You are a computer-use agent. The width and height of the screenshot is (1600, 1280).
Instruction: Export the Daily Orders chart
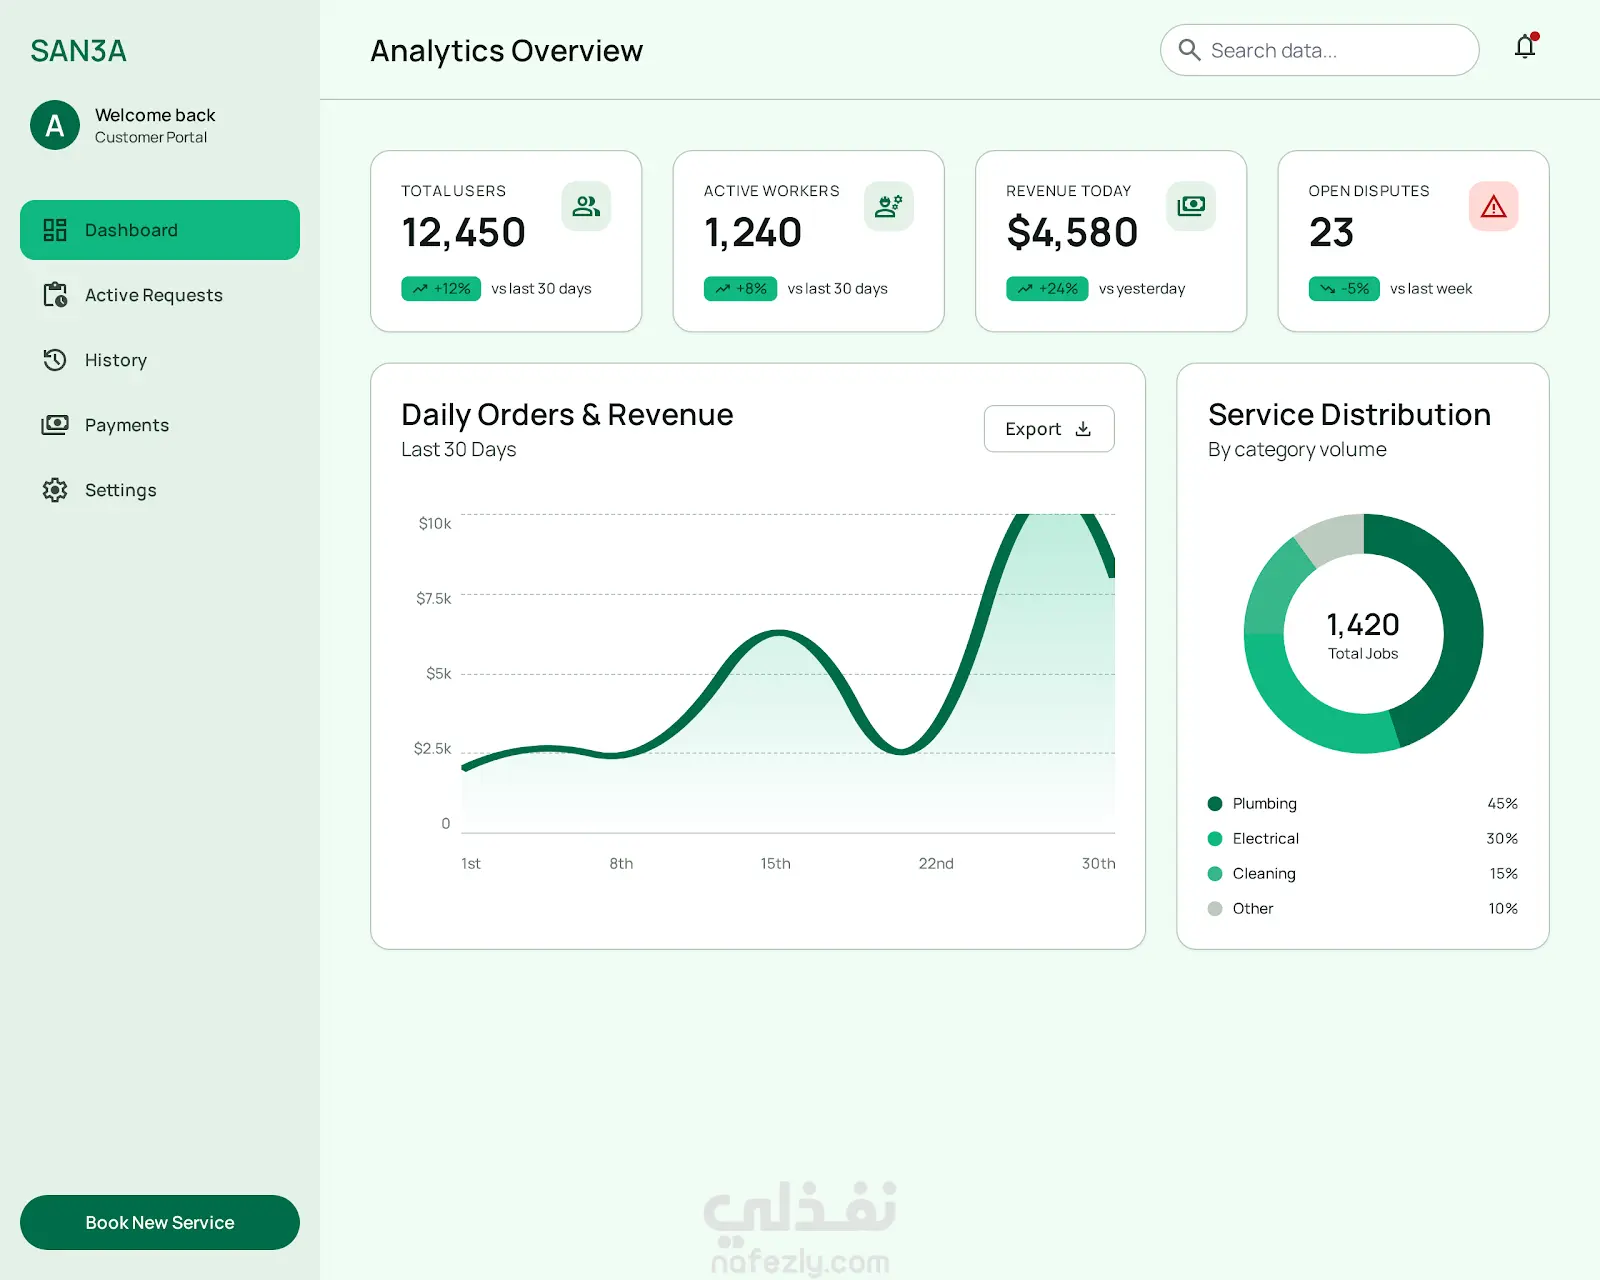point(1049,429)
